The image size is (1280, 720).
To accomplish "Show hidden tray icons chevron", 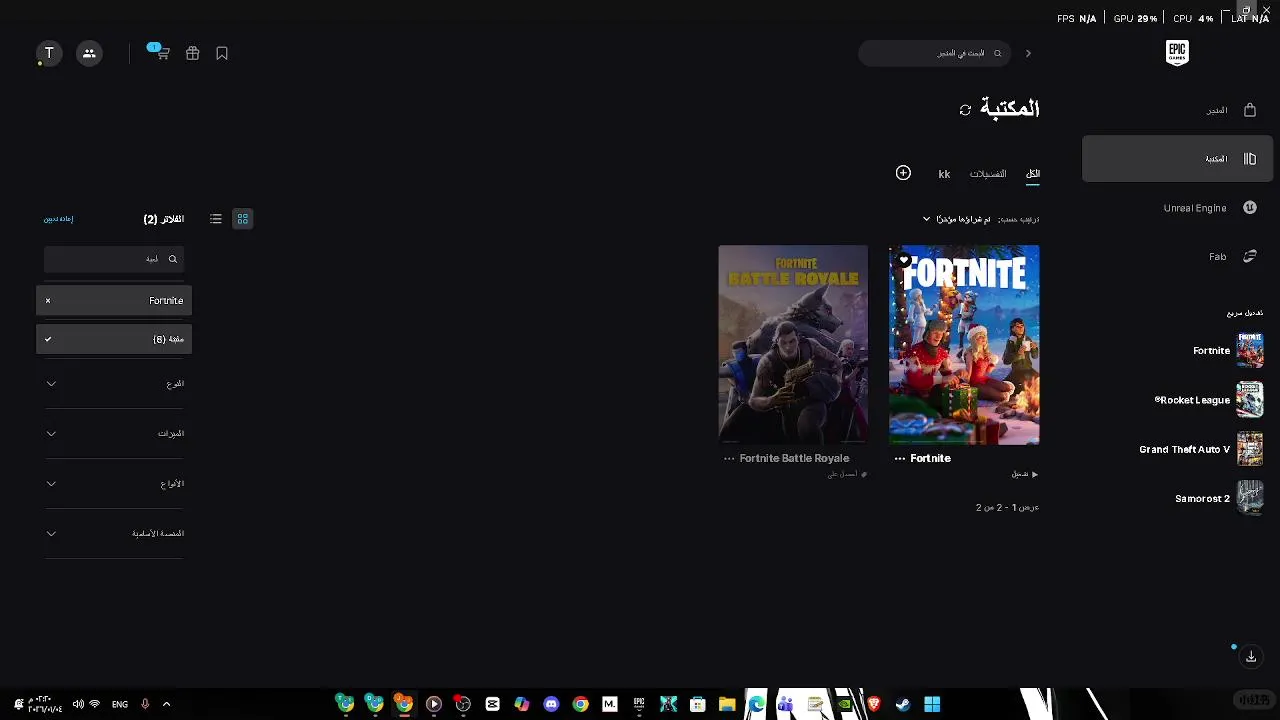I will [x=166, y=704].
